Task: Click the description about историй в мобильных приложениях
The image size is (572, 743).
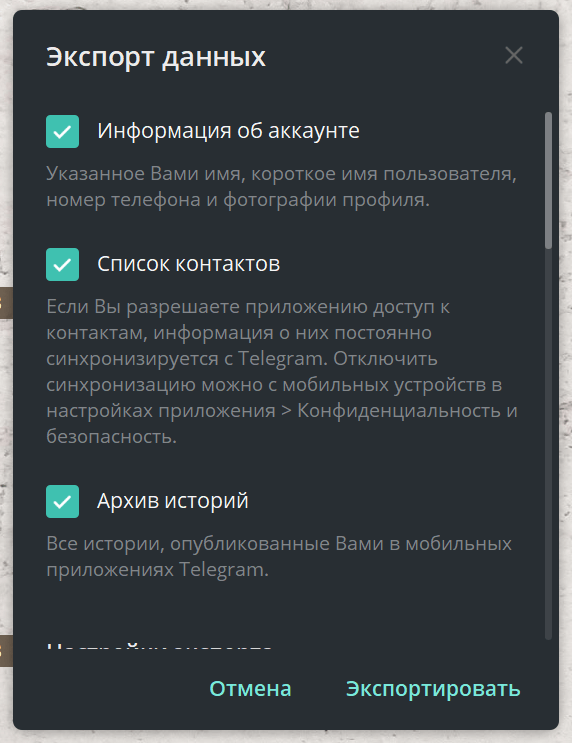Action: click(279, 556)
